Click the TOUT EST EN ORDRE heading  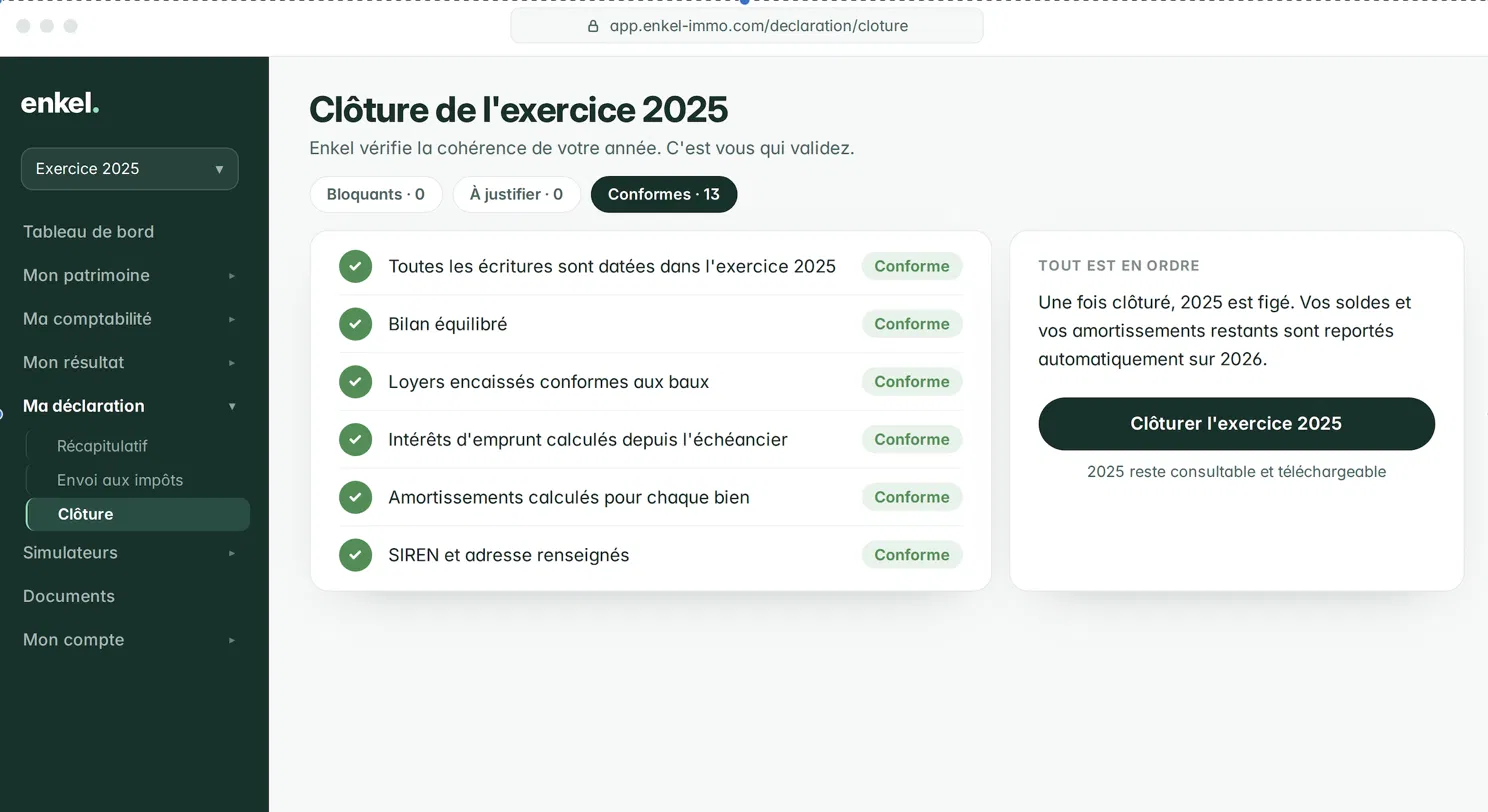coord(1119,266)
